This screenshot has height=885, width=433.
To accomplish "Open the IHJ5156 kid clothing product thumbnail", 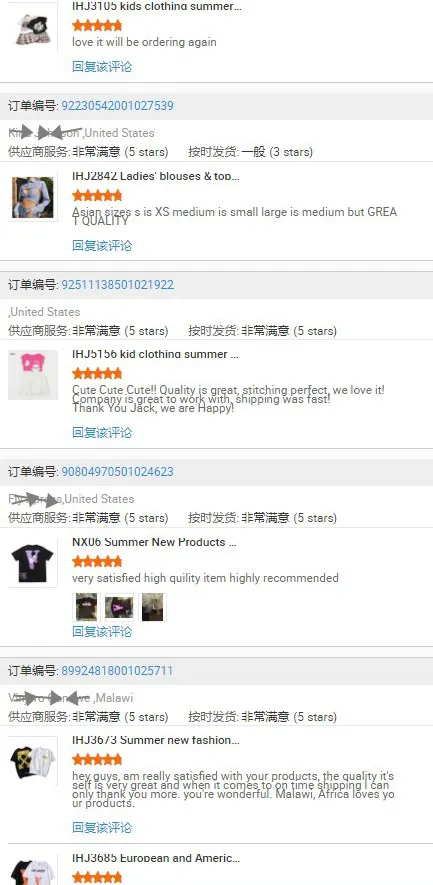I will point(33,375).
